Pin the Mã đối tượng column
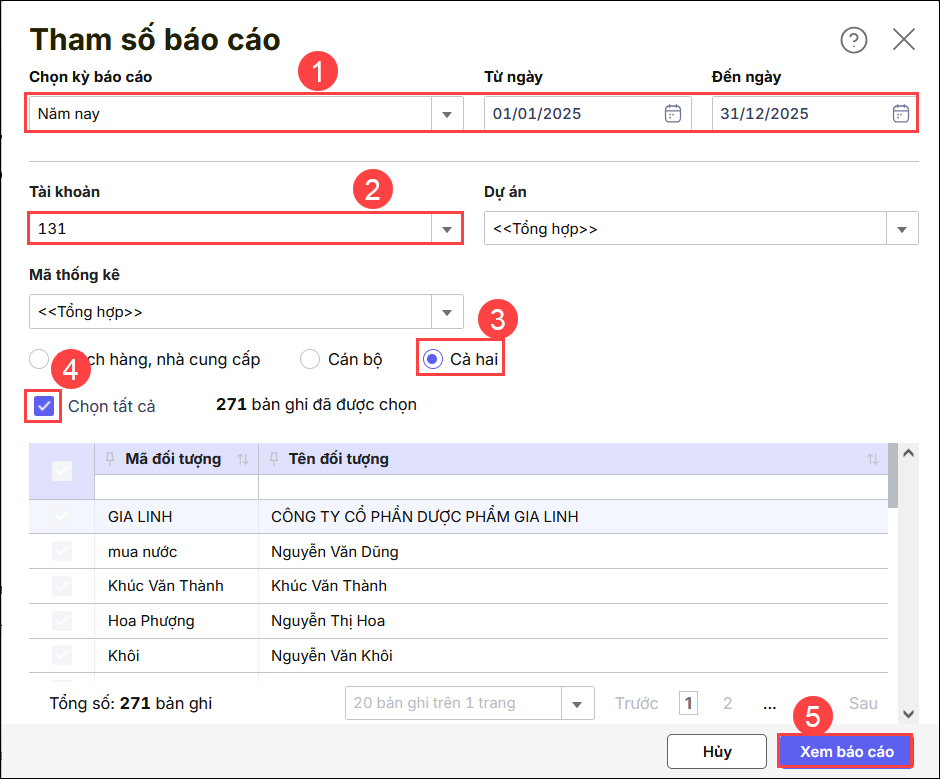 [x=110, y=459]
